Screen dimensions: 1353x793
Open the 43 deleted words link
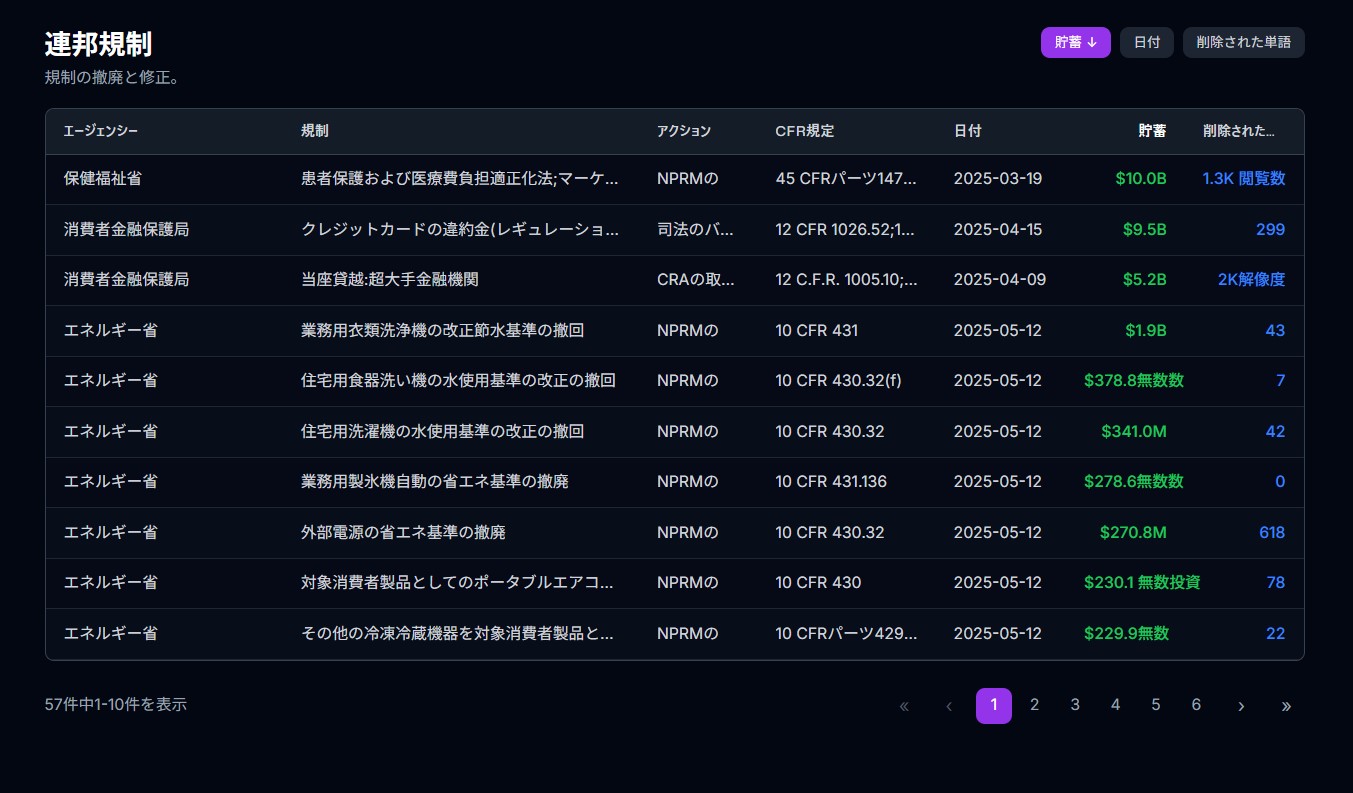tap(1275, 330)
